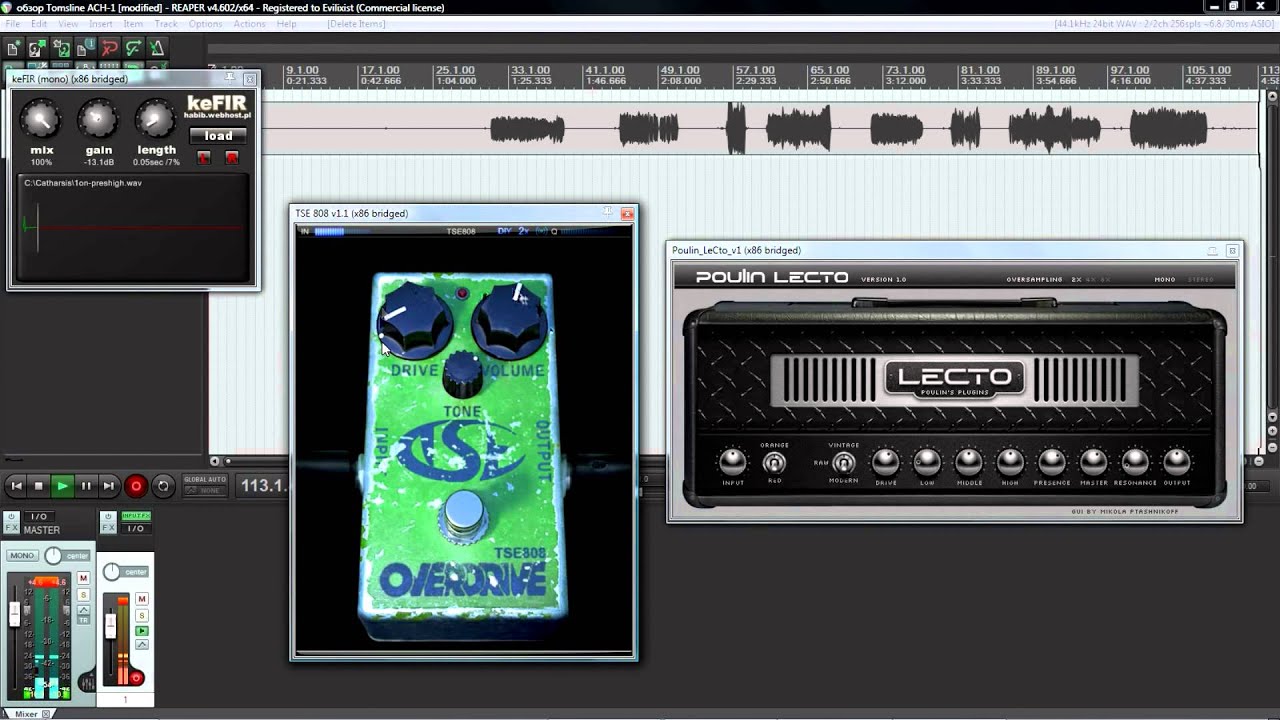Image resolution: width=1280 pixels, height=720 pixels.
Task: Turn the Lecto High knob
Action: point(1010,461)
